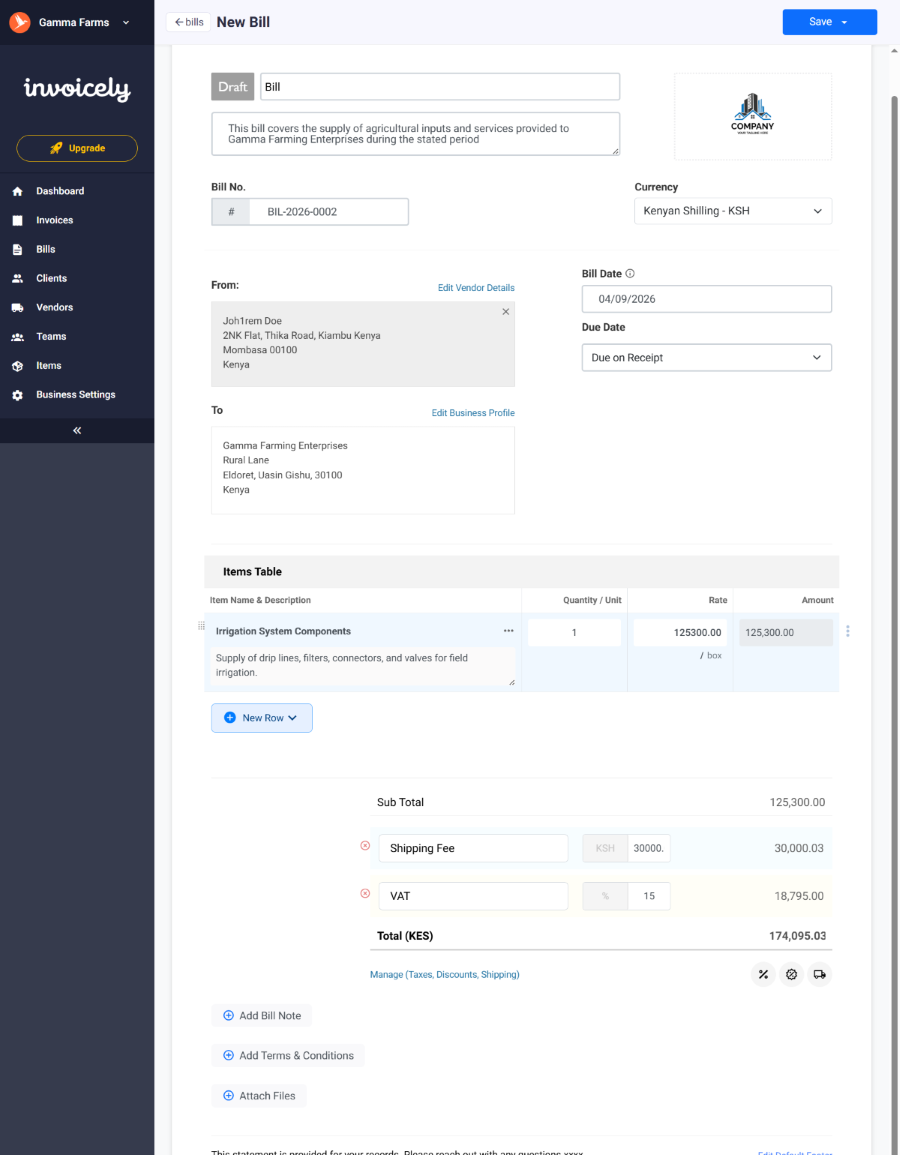Open the row options vertical dots
The width and height of the screenshot is (900, 1155).
tap(848, 631)
